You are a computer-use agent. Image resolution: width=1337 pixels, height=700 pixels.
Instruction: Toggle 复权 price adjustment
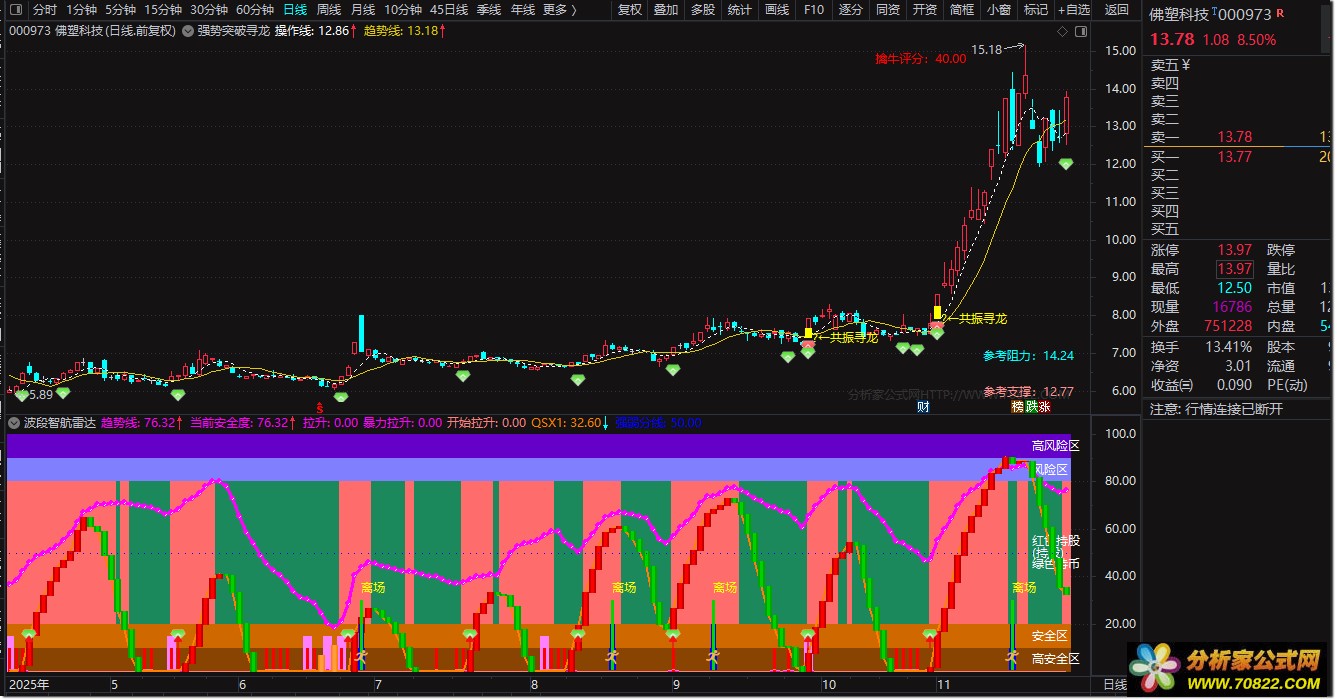coord(630,10)
